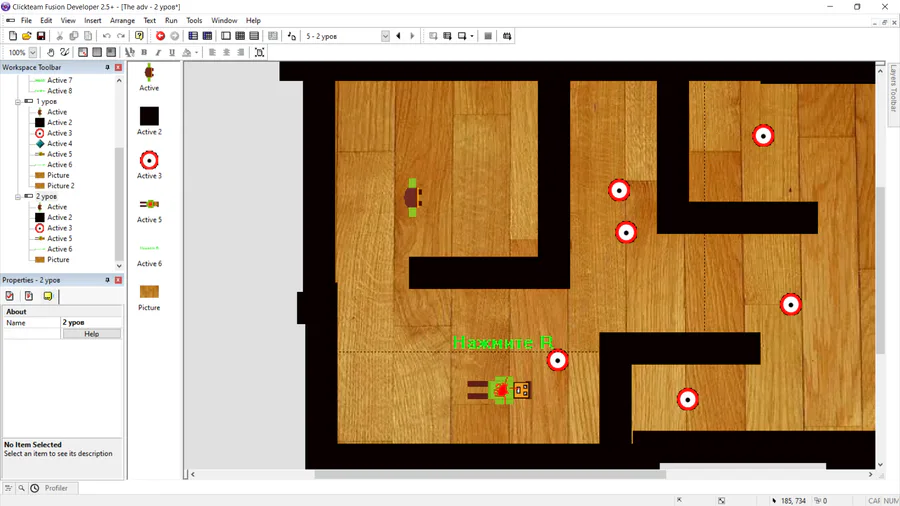Click the text color swatch icon
Screen dimensions: 900x506
[x=187, y=52]
